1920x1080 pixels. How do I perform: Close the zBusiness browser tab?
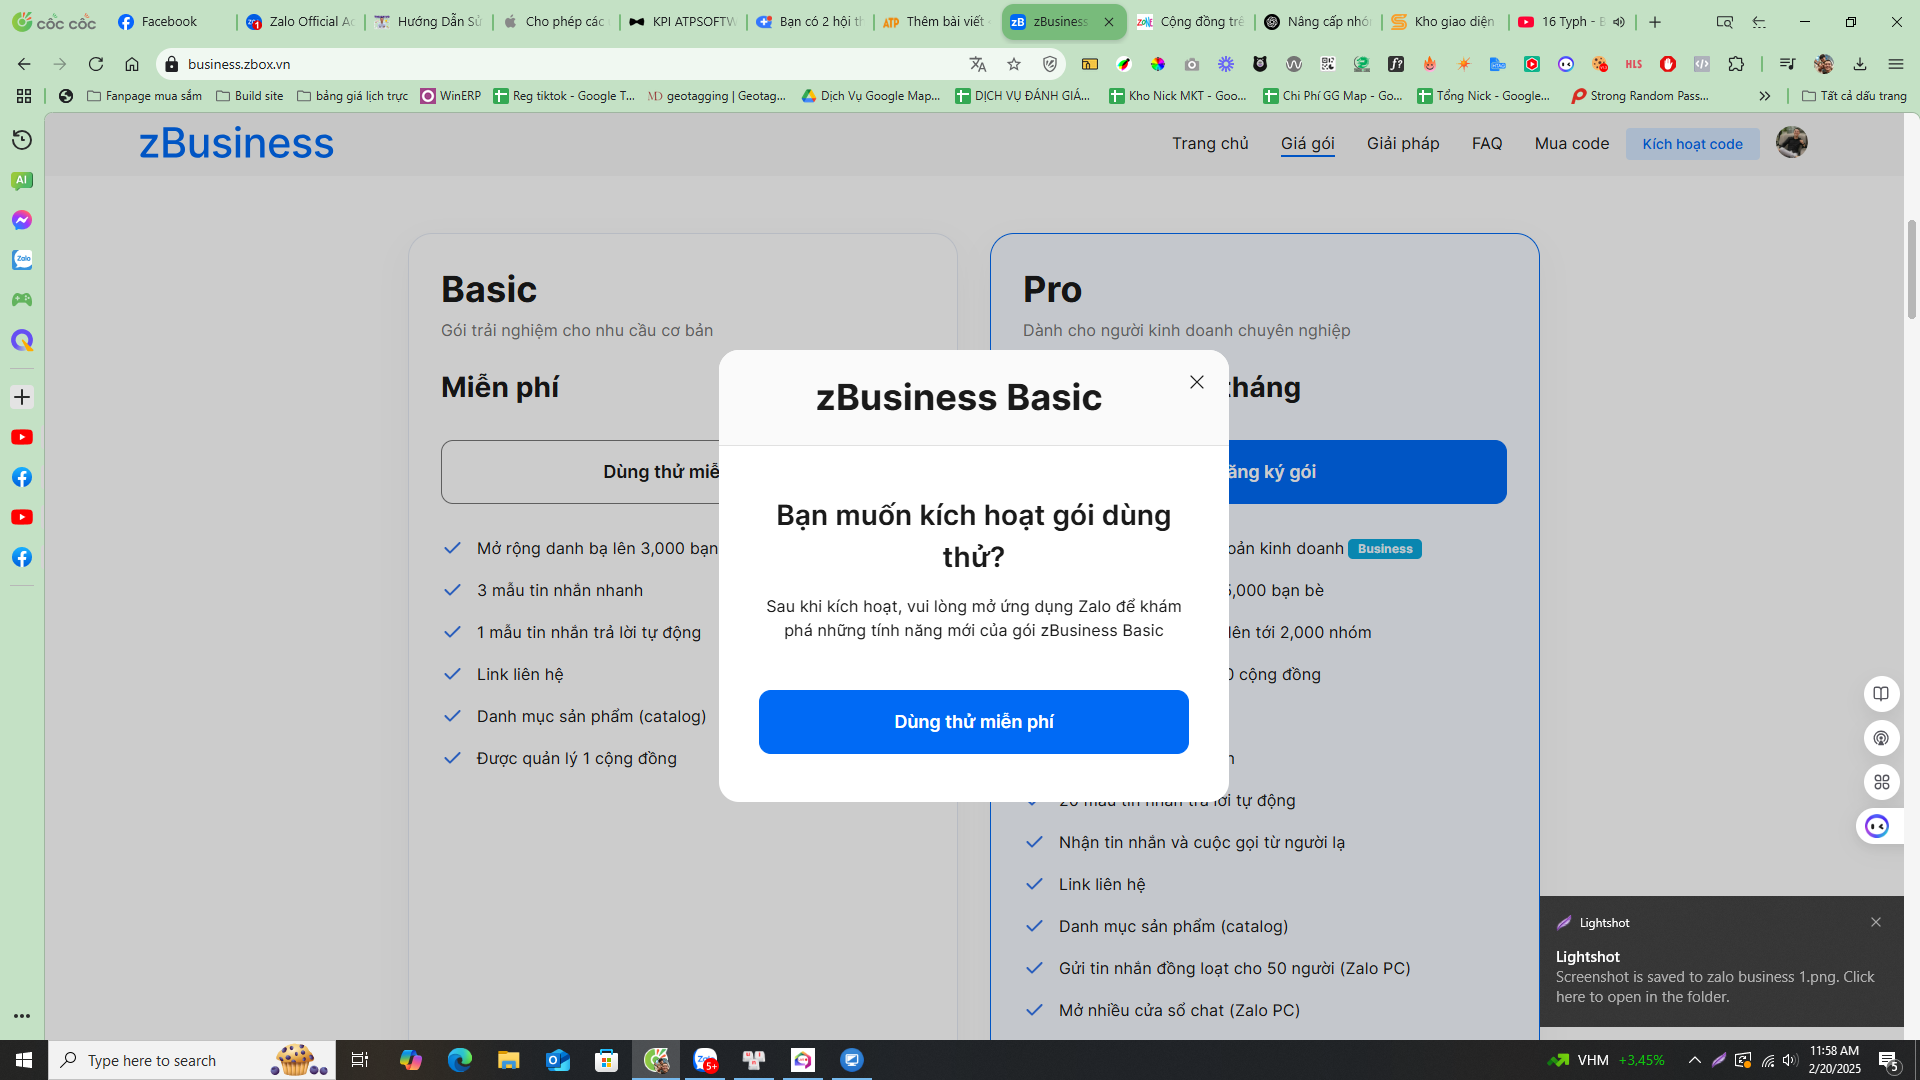(x=1109, y=21)
